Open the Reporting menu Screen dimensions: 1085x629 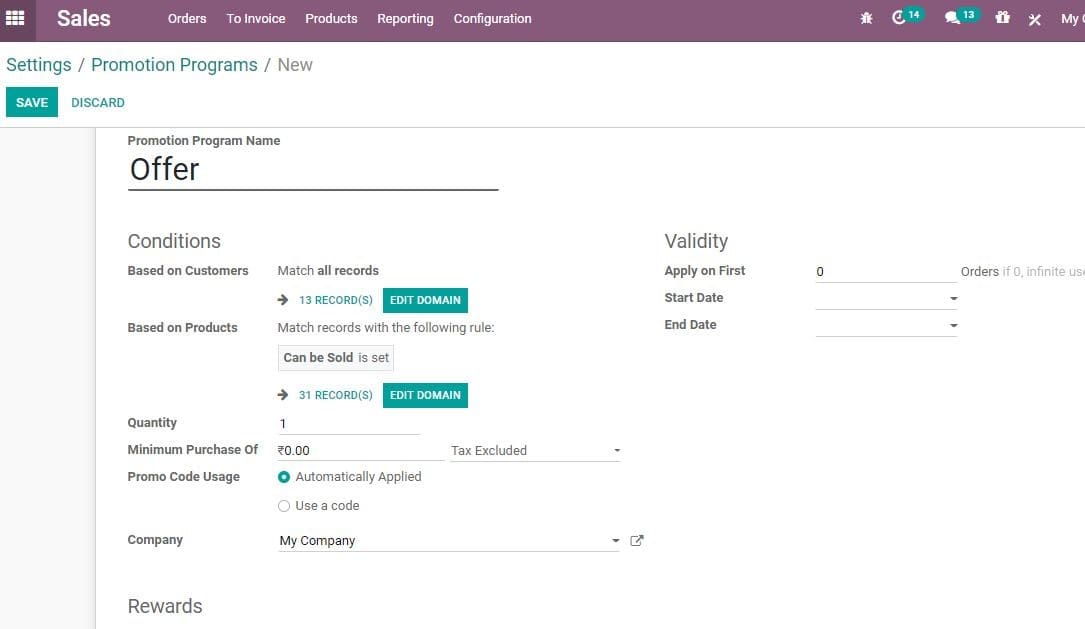click(405, 18)
